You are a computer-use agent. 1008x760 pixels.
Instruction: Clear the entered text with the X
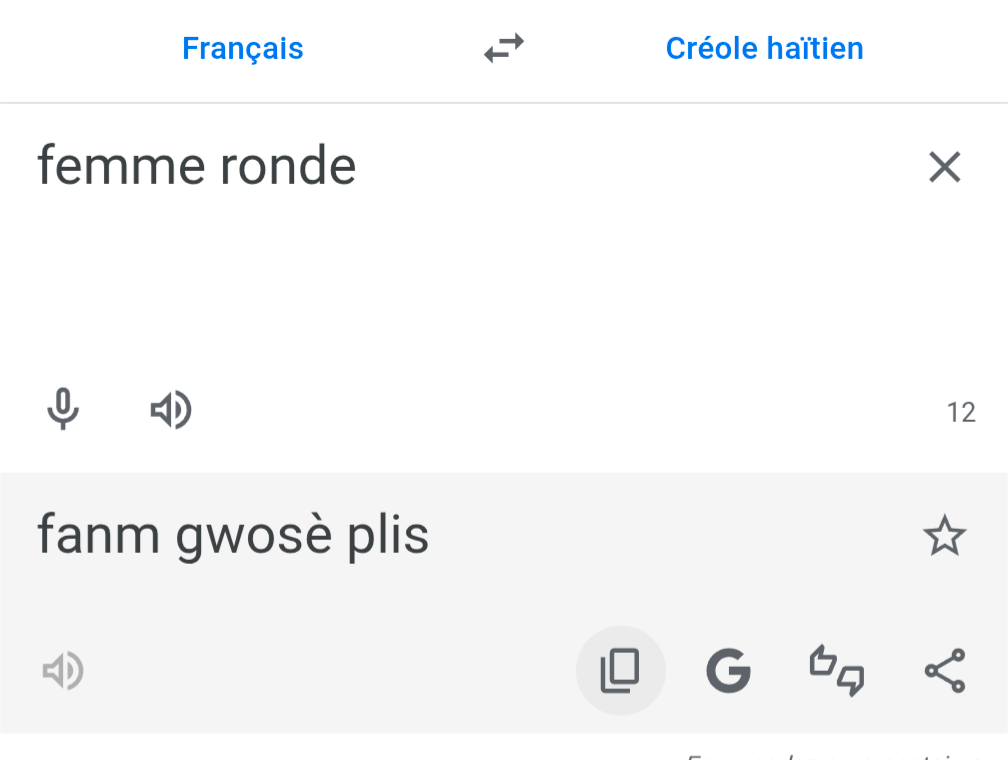[944, 168]
